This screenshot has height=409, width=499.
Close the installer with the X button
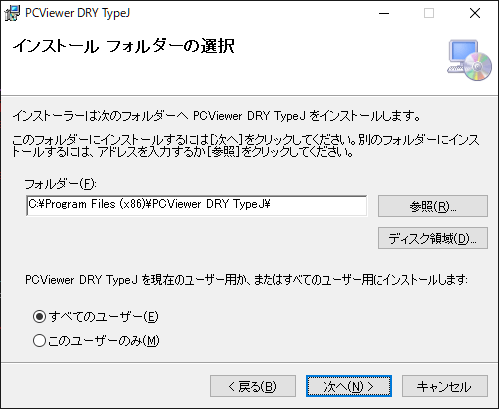tap(475, 13)
